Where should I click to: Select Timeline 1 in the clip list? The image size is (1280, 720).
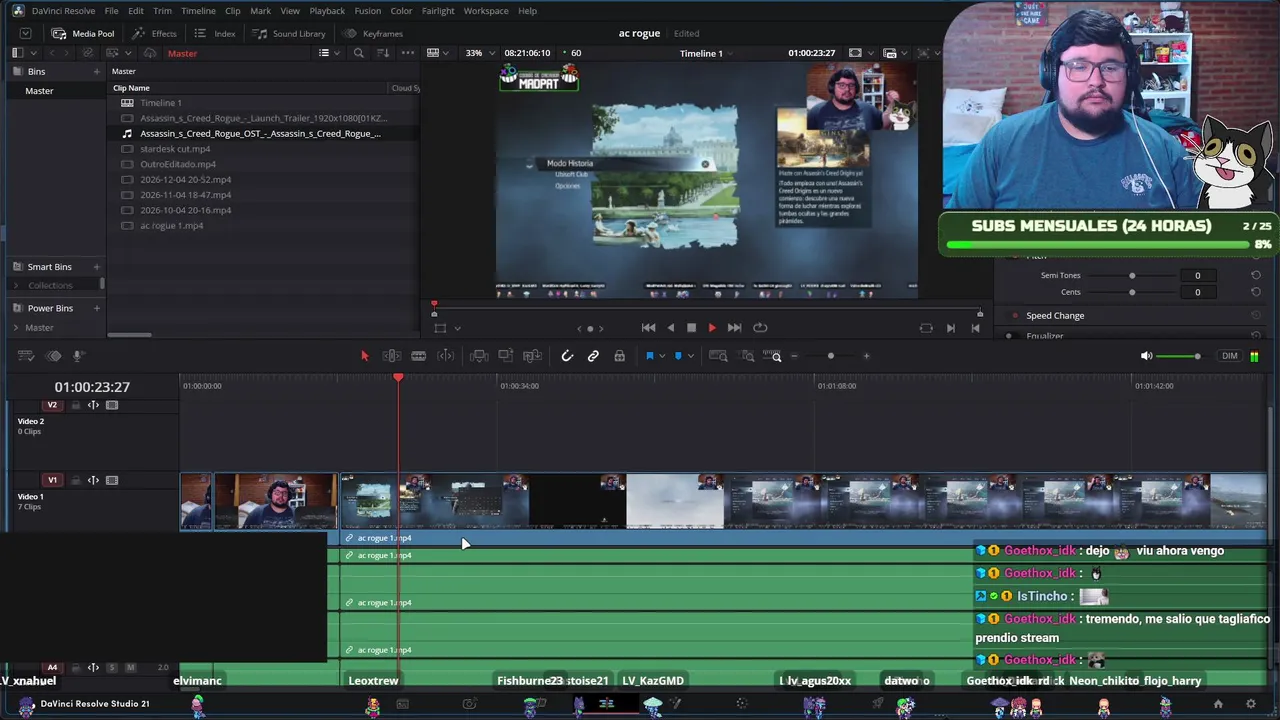(x=161, y=103)
